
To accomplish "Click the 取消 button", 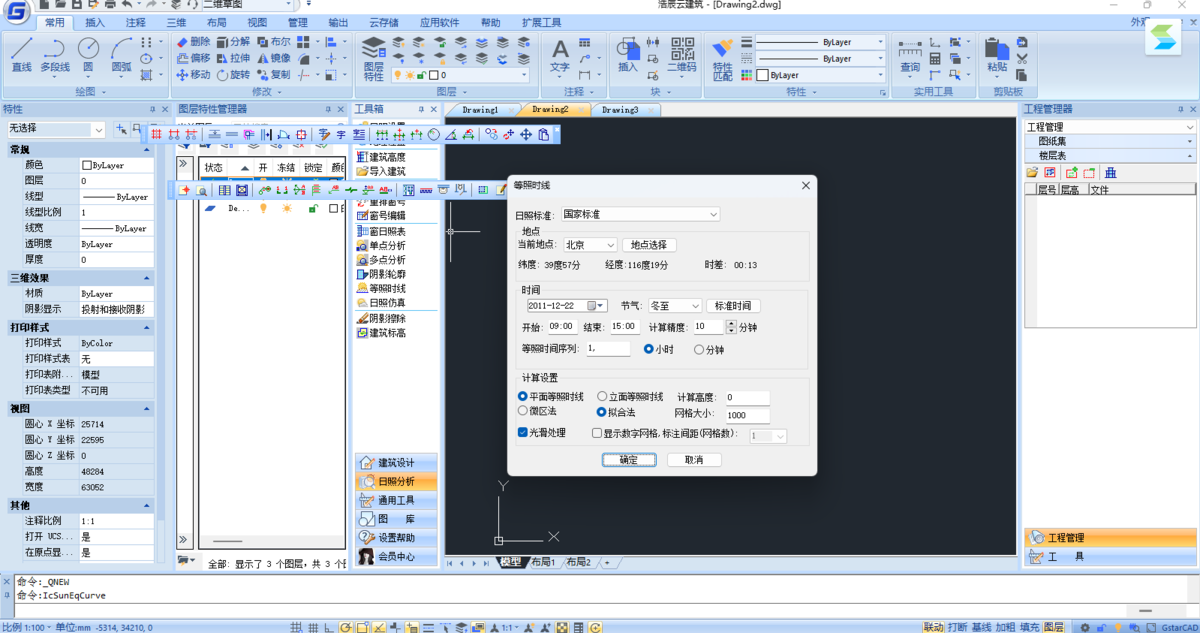I will [694, 460].
